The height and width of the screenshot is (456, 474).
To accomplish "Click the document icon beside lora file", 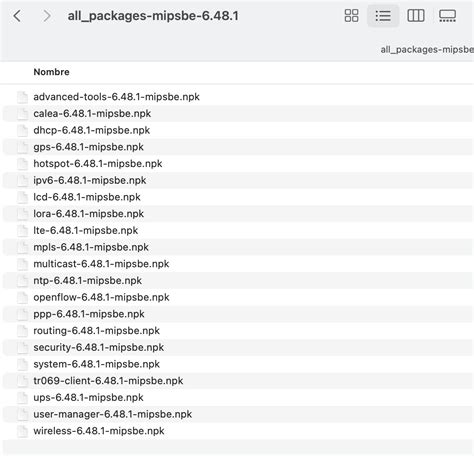I will [22, 214].
